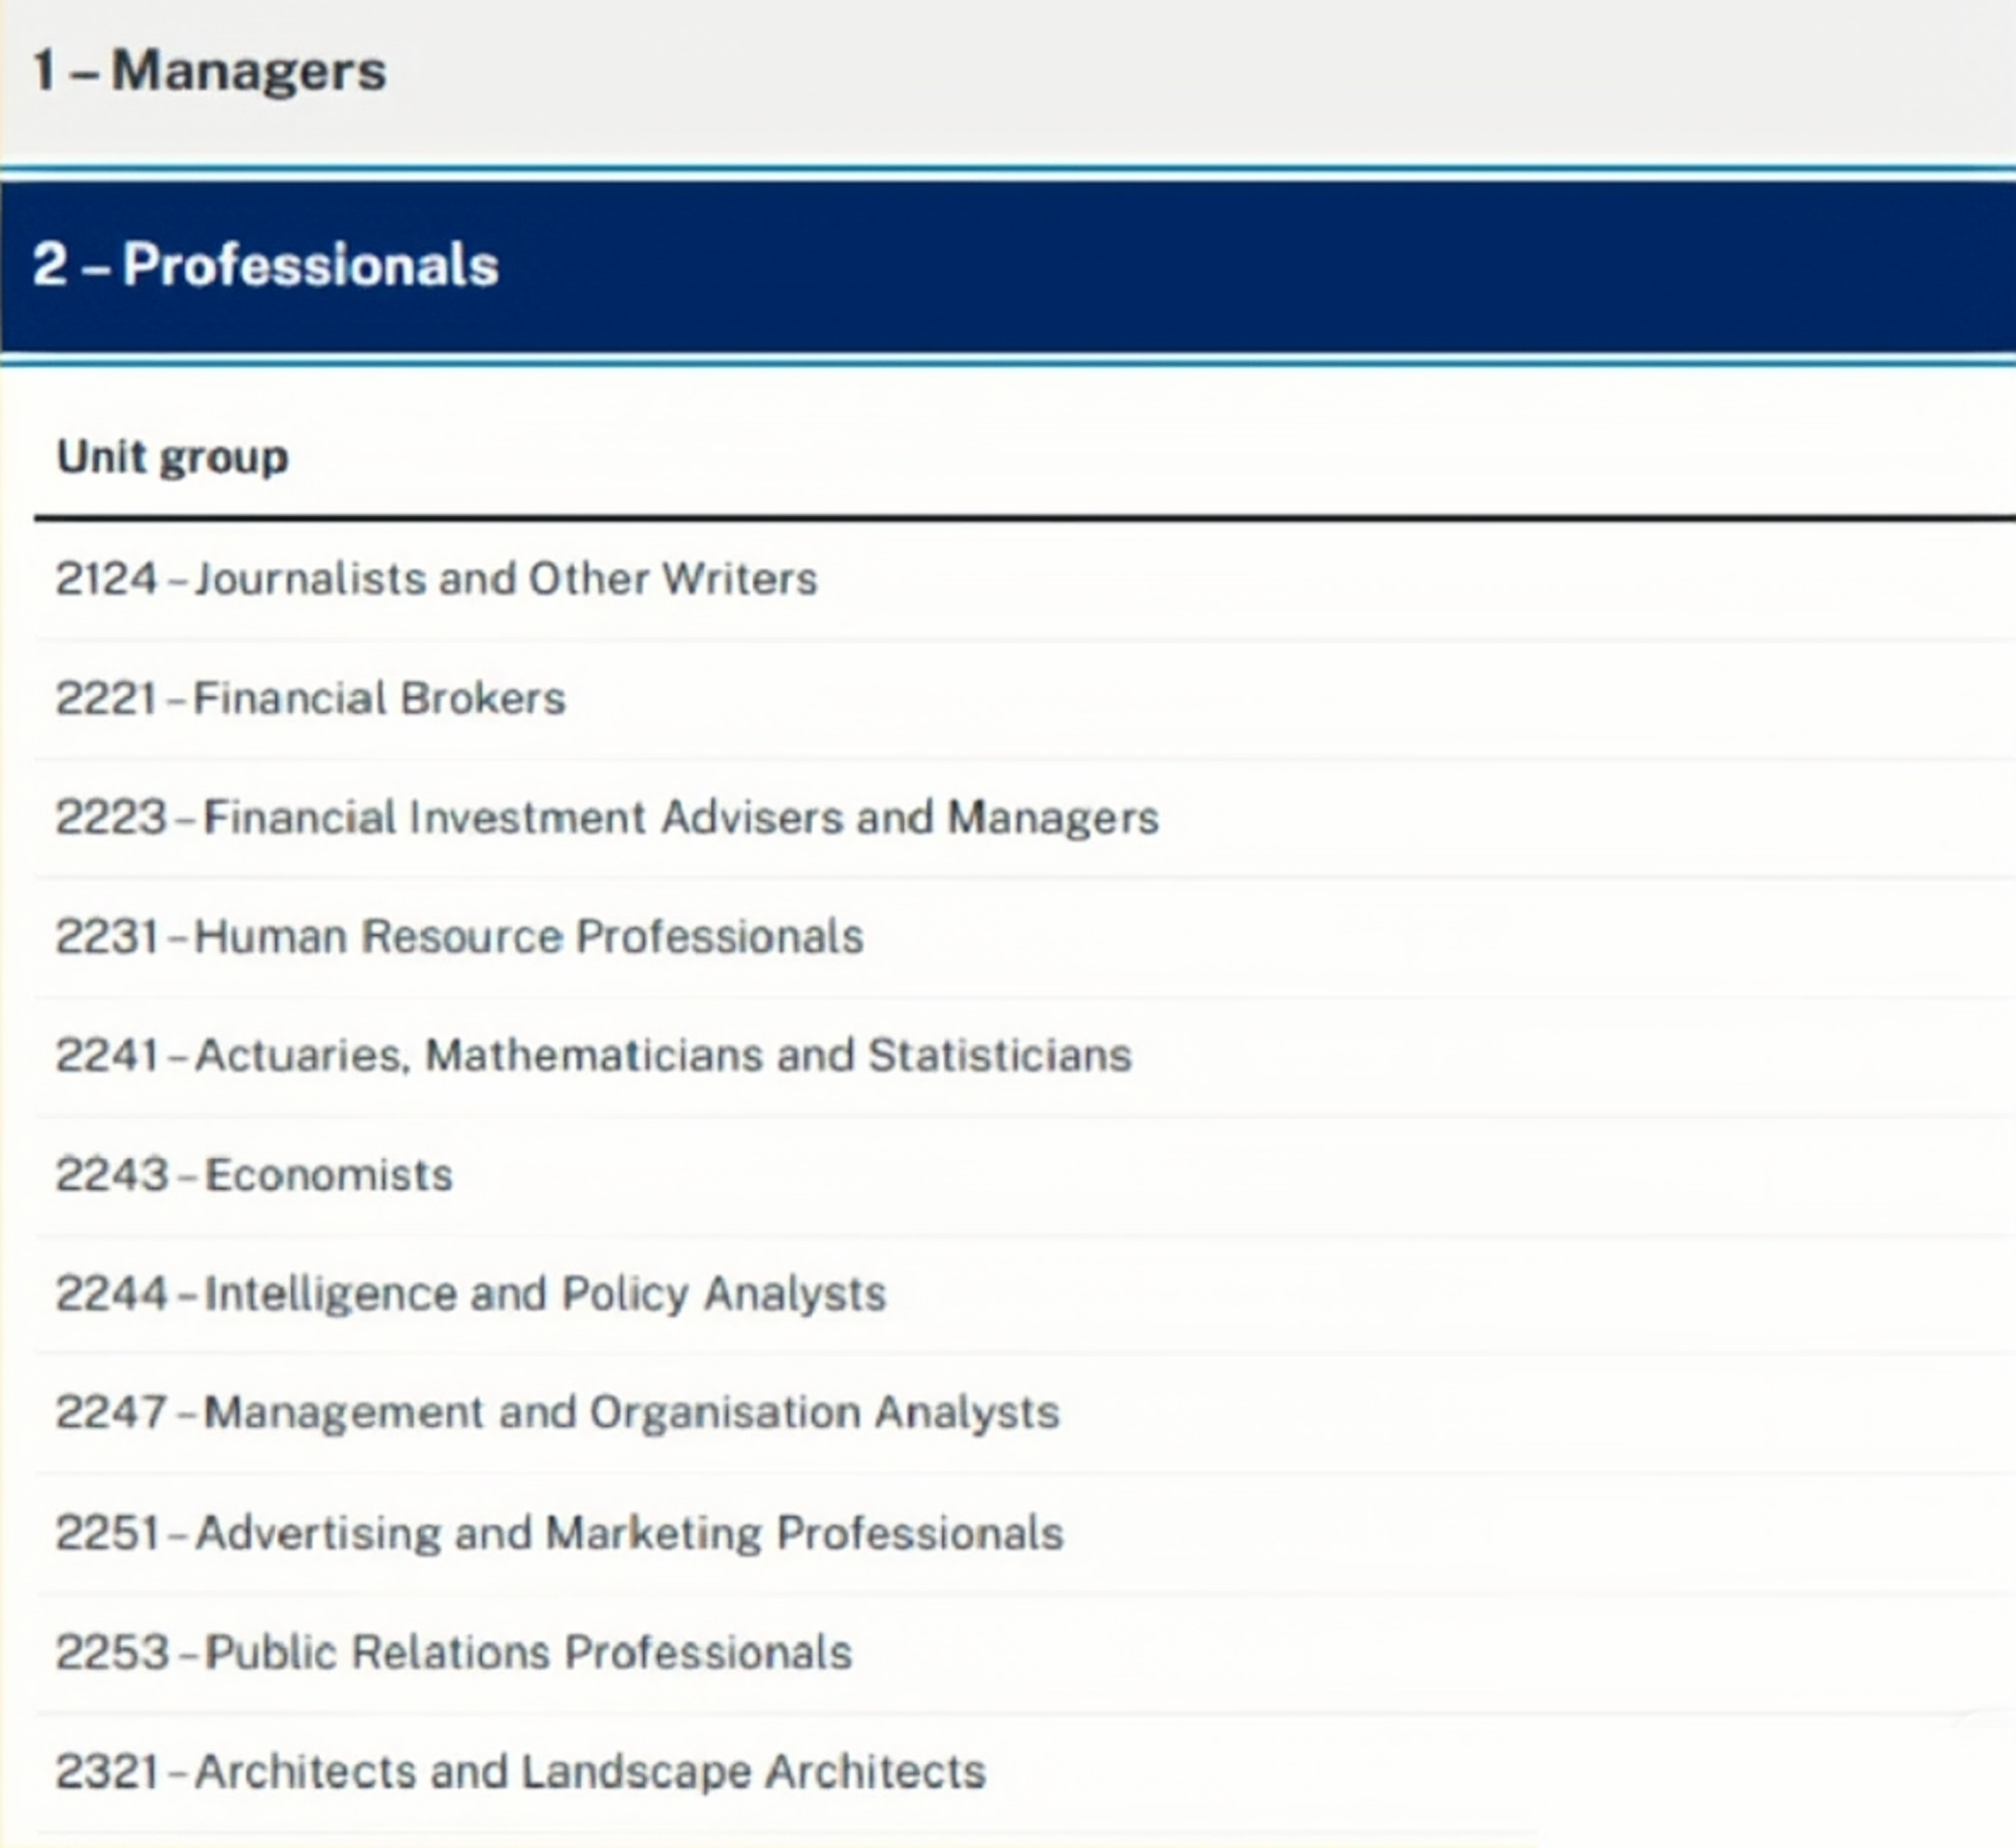The height and width of the screenshot is (1848, 2016).
Task: Click the Professionals heading text
Action: (x=310, y=266)
